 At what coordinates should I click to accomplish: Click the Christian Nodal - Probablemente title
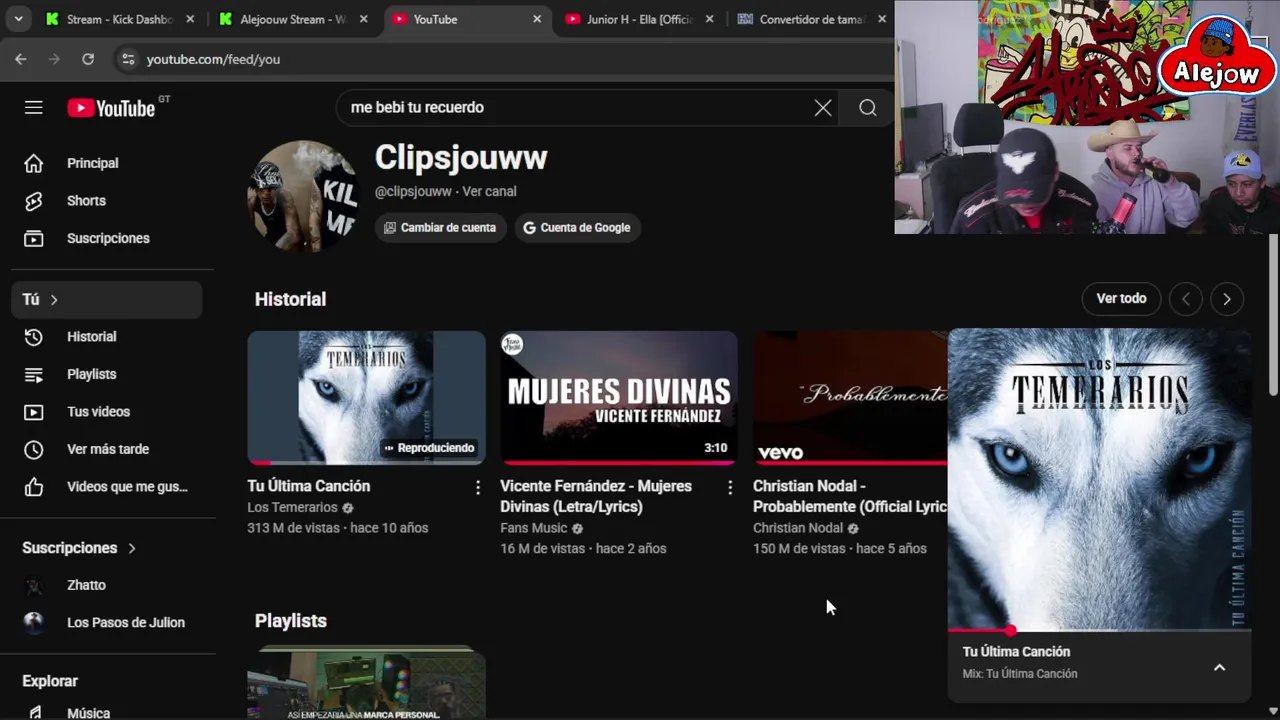pyautogui.click(x=849, y=497)
